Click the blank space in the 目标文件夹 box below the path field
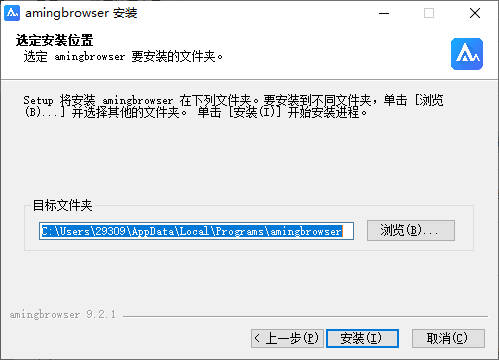 tap(248, 245)
